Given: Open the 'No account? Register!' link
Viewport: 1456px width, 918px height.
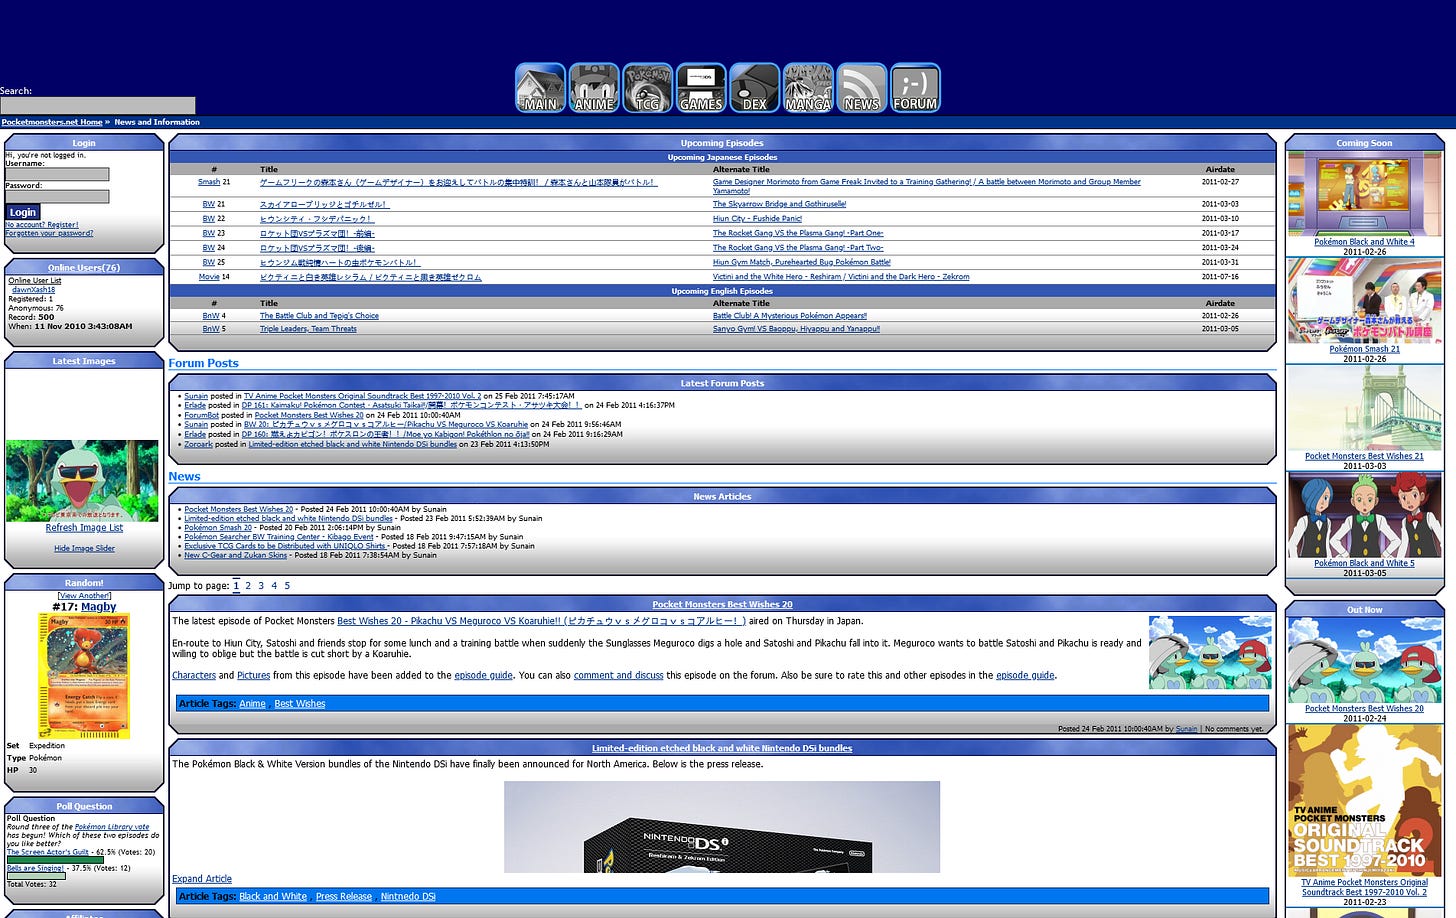Looking at the screenshot, I should click(x=42, y=225).
